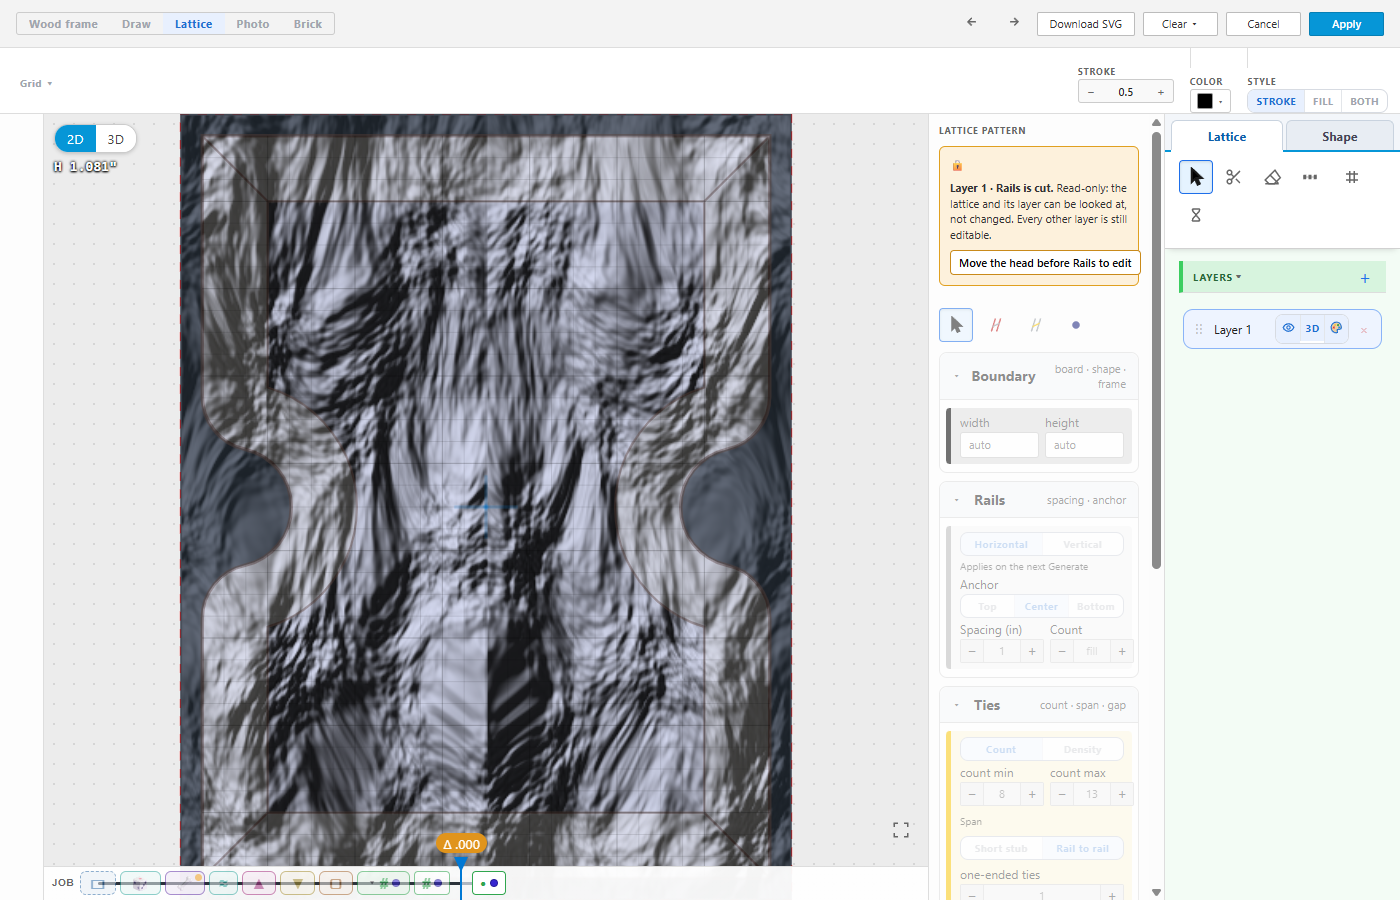
Task: Choose the purple dot tool icon
Action: (1076, 325)
